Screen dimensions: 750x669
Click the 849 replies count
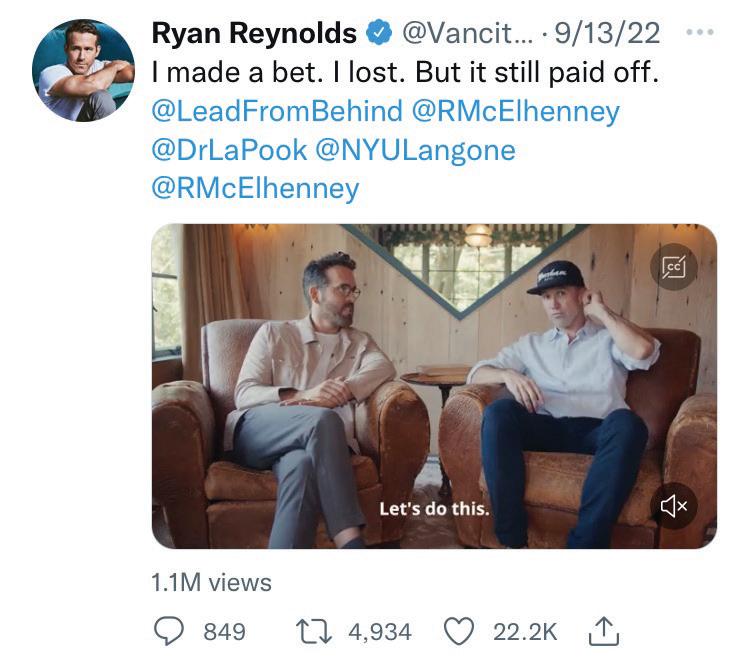click(x=224, y=632)
